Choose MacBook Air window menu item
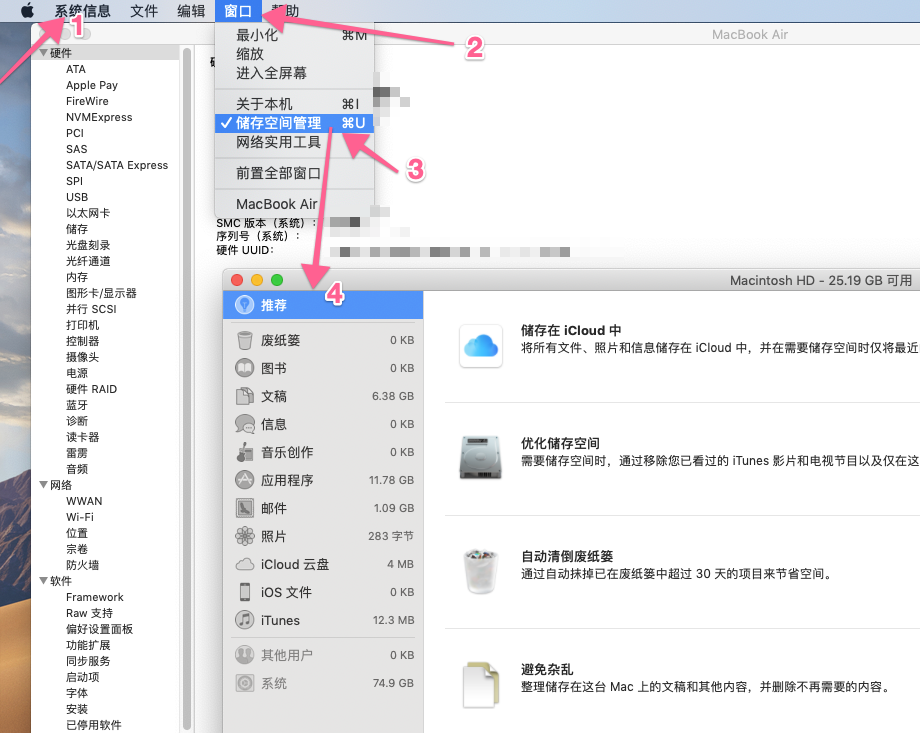920x733 pixels. click(x=295, y=204)
